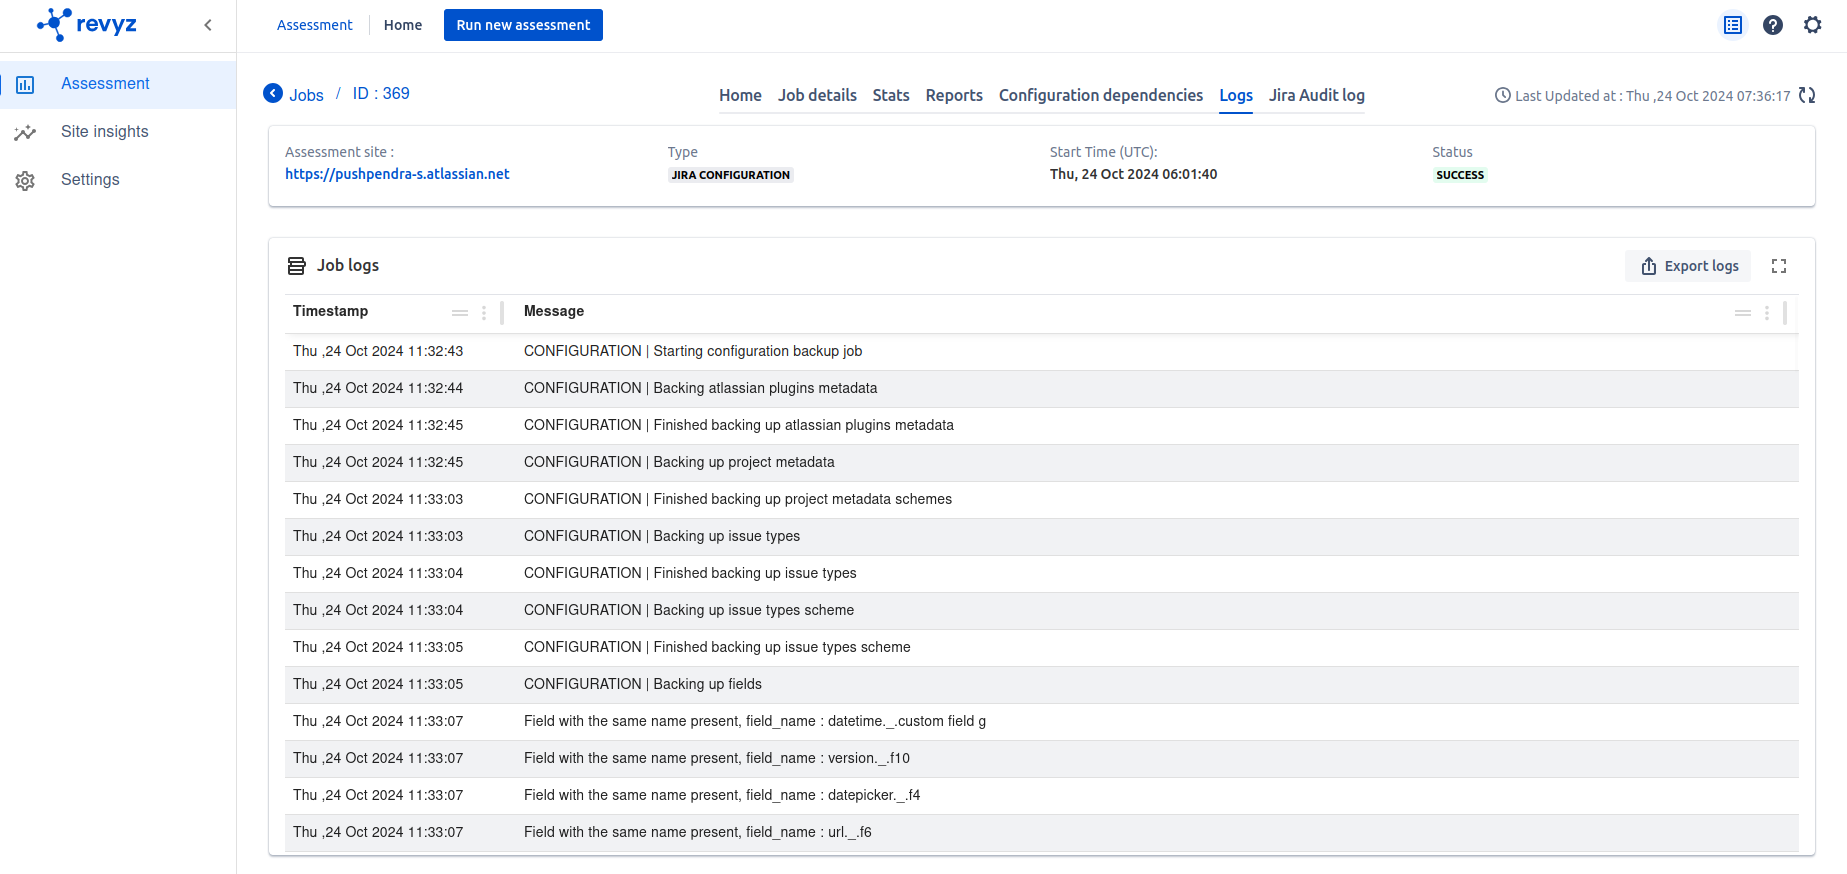Click the Message column drag handle icon

(1743, 313)
